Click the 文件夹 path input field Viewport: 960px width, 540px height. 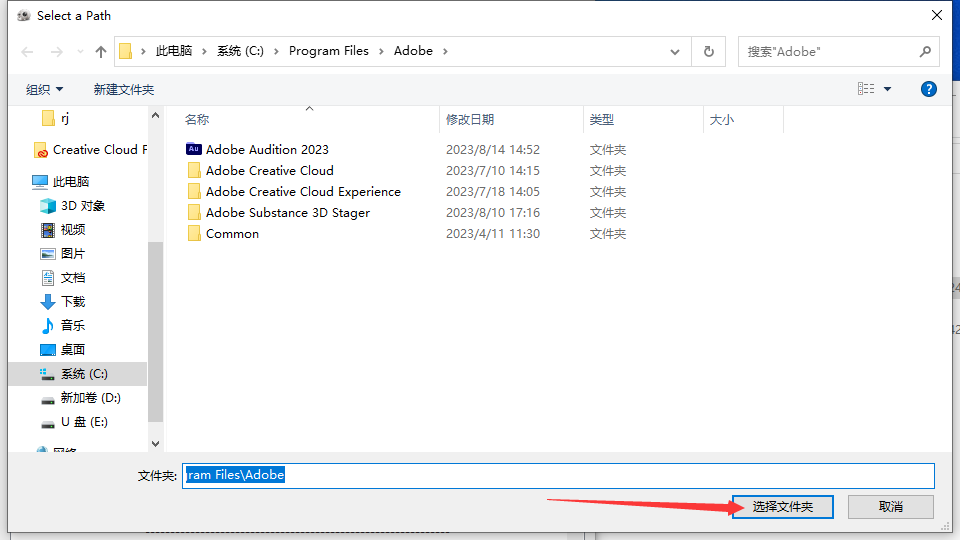coord(558,476)
